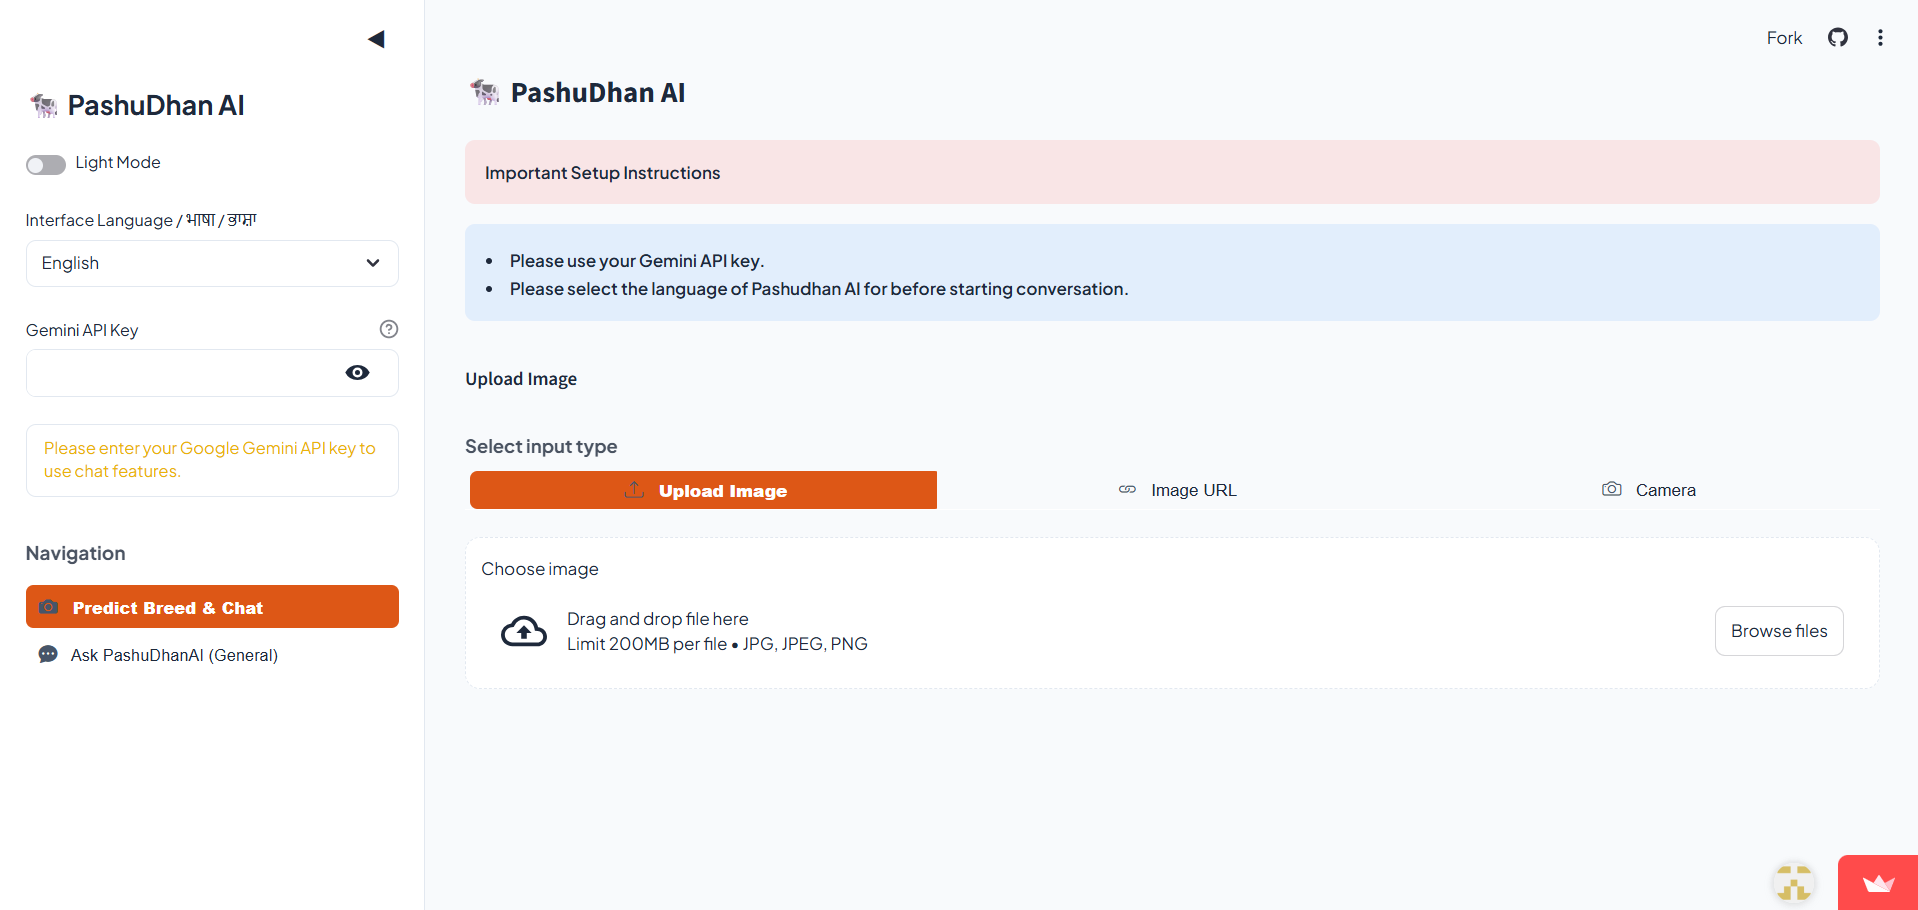Viewport: 1918px width, 910px height.
Task: Click the bullet about selecting Pashudhan AI language
Action: click(819, 289)
